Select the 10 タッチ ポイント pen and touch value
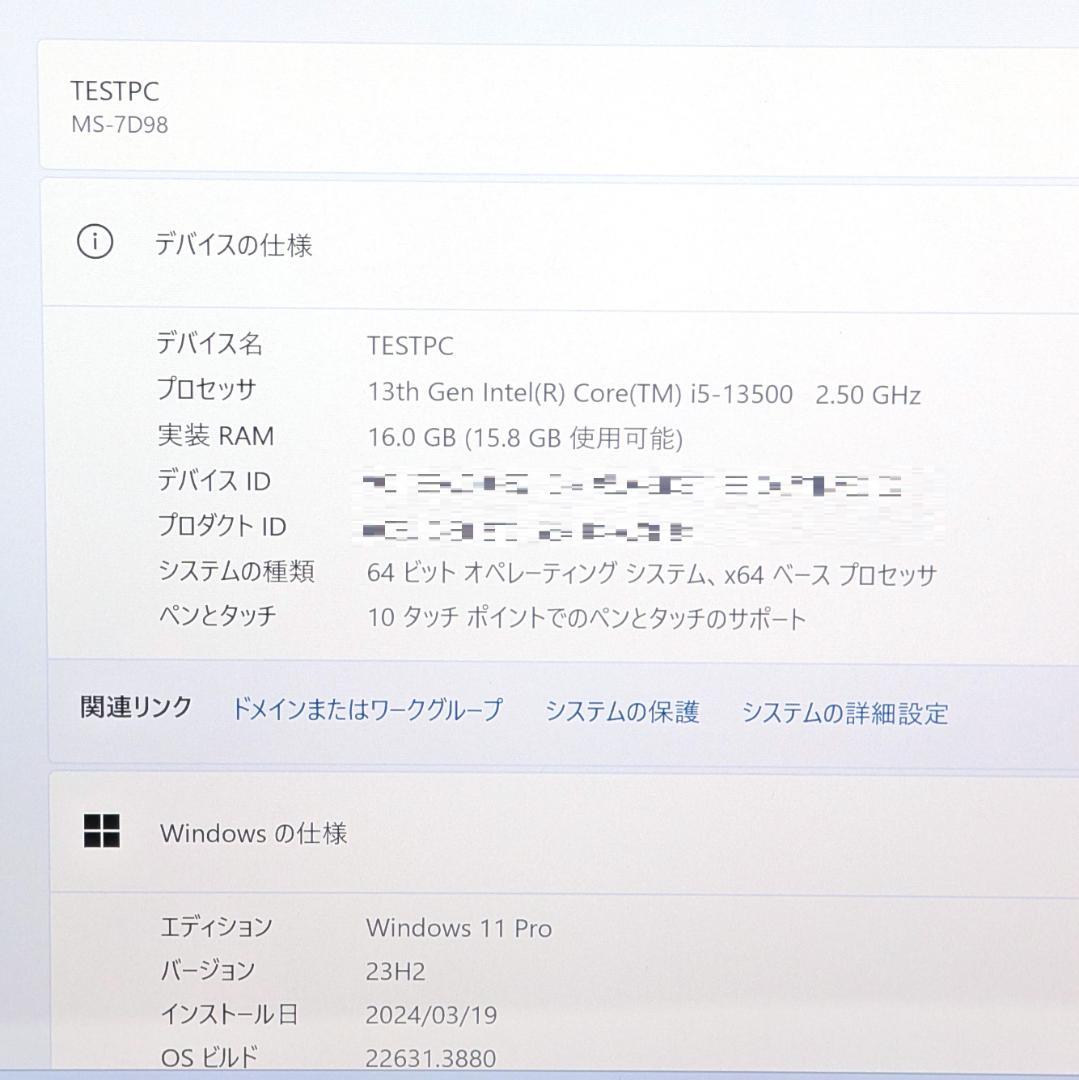1079x1080 pixels. coord(586,617)
